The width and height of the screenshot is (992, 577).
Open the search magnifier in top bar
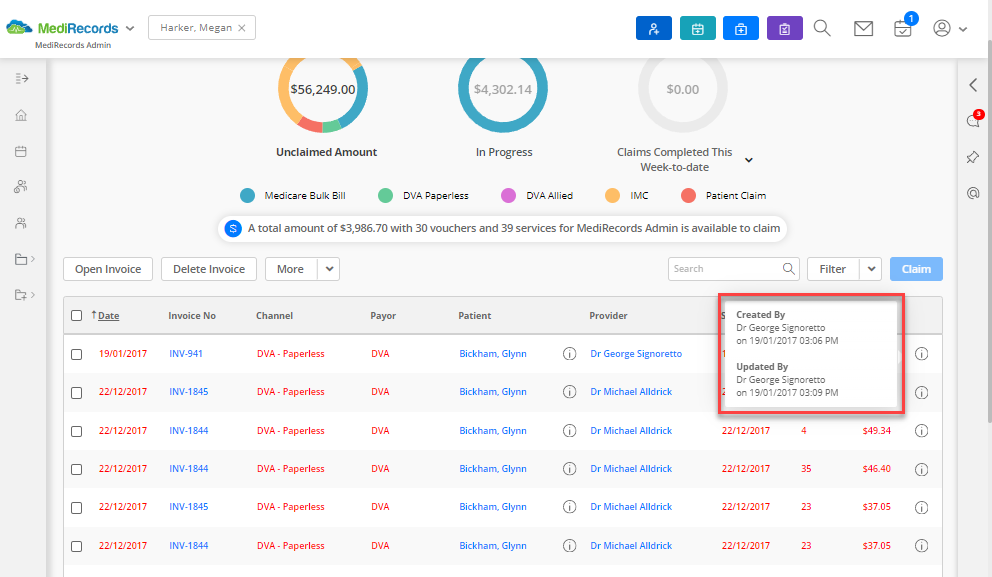(x=822, y=28)
